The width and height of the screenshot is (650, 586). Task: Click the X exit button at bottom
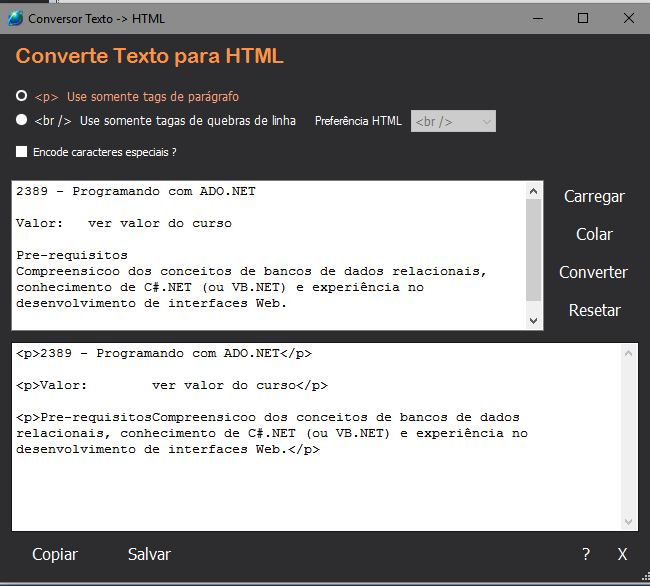(x=622, y=555)
